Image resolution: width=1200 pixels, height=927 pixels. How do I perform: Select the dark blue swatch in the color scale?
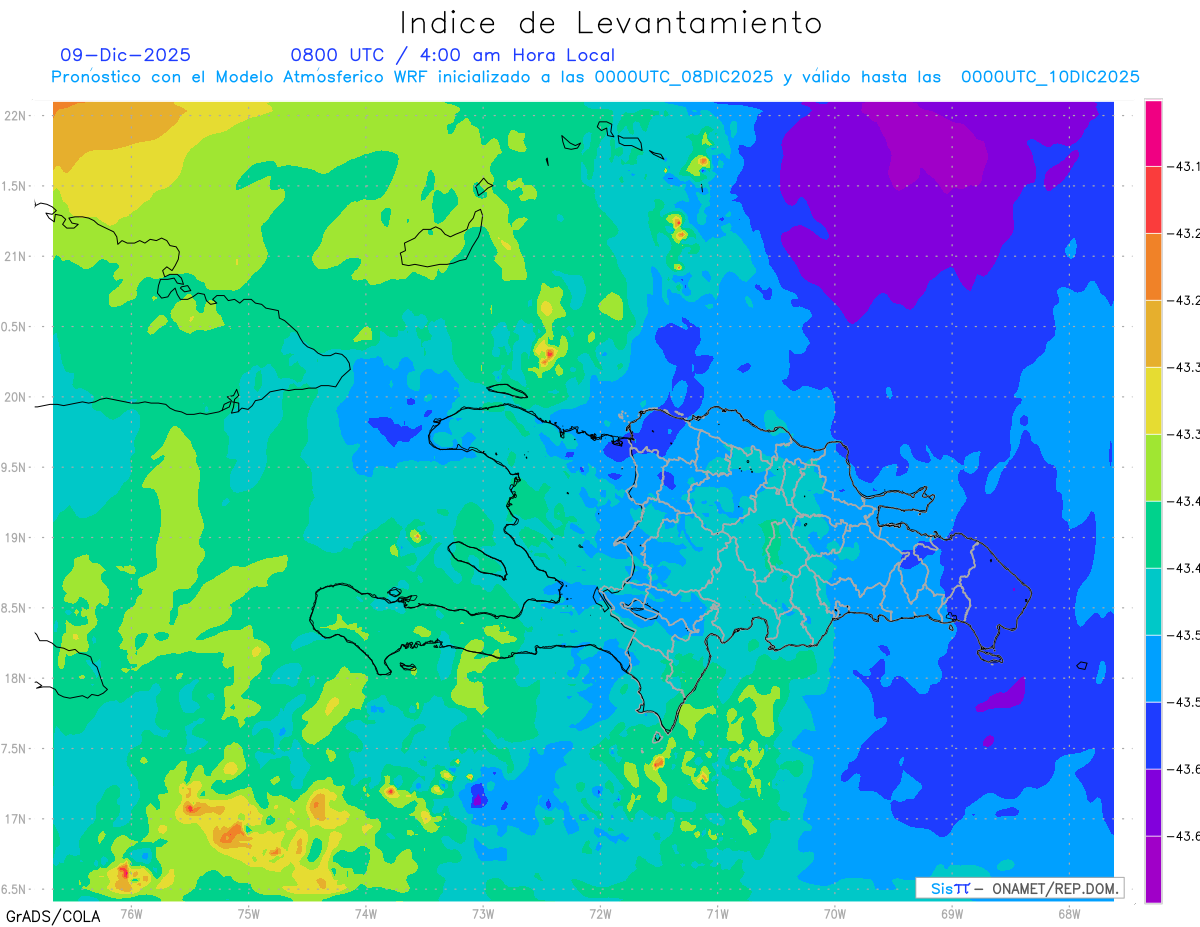click(1153, 736)
